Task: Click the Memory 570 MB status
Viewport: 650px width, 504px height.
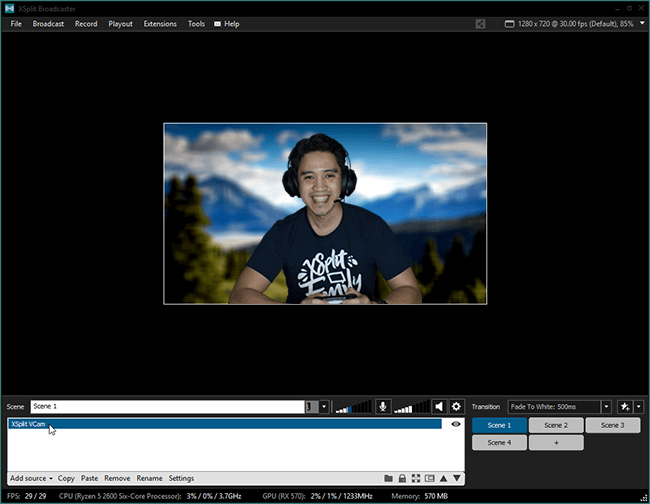Action: point(420,496)
